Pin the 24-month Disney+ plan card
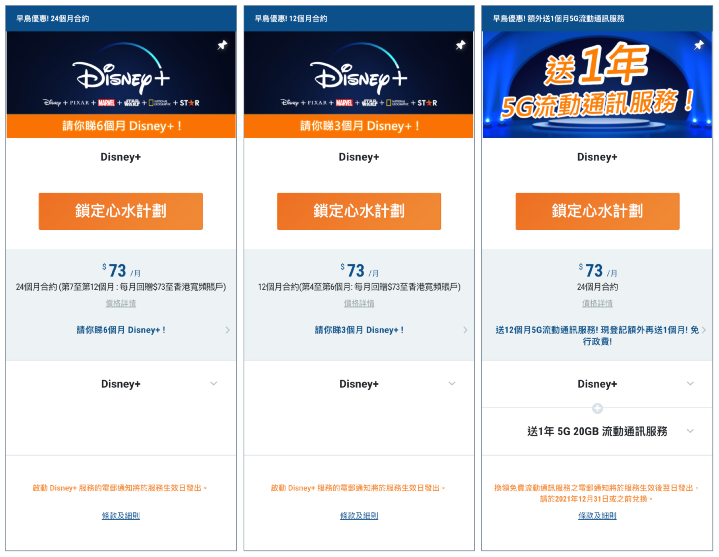719x557 pixels. [x=222, y=45]
